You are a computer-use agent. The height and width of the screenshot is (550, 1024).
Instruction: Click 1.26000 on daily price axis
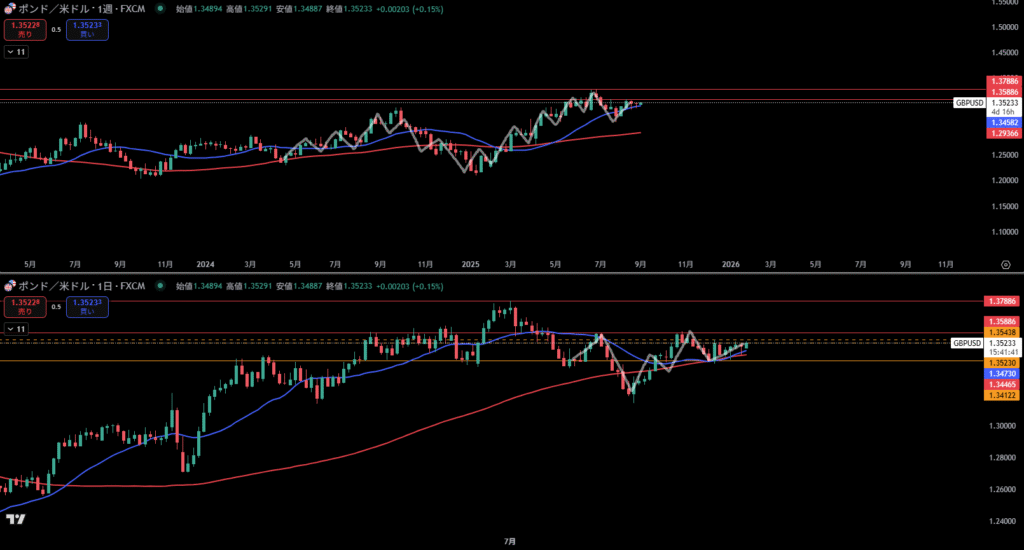(1004, 489)
